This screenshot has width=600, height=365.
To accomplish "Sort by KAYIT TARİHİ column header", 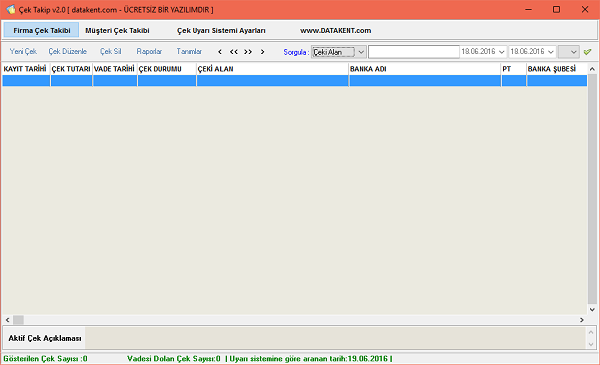I will 26,69.
